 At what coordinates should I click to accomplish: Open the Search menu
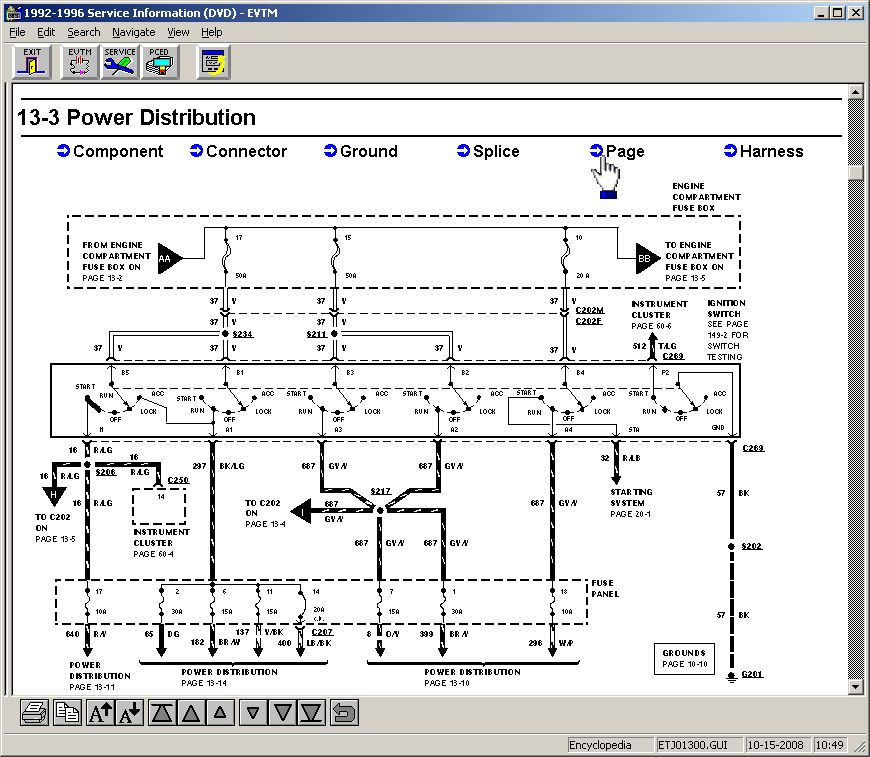pyautogui.click(x=84, y=32)
